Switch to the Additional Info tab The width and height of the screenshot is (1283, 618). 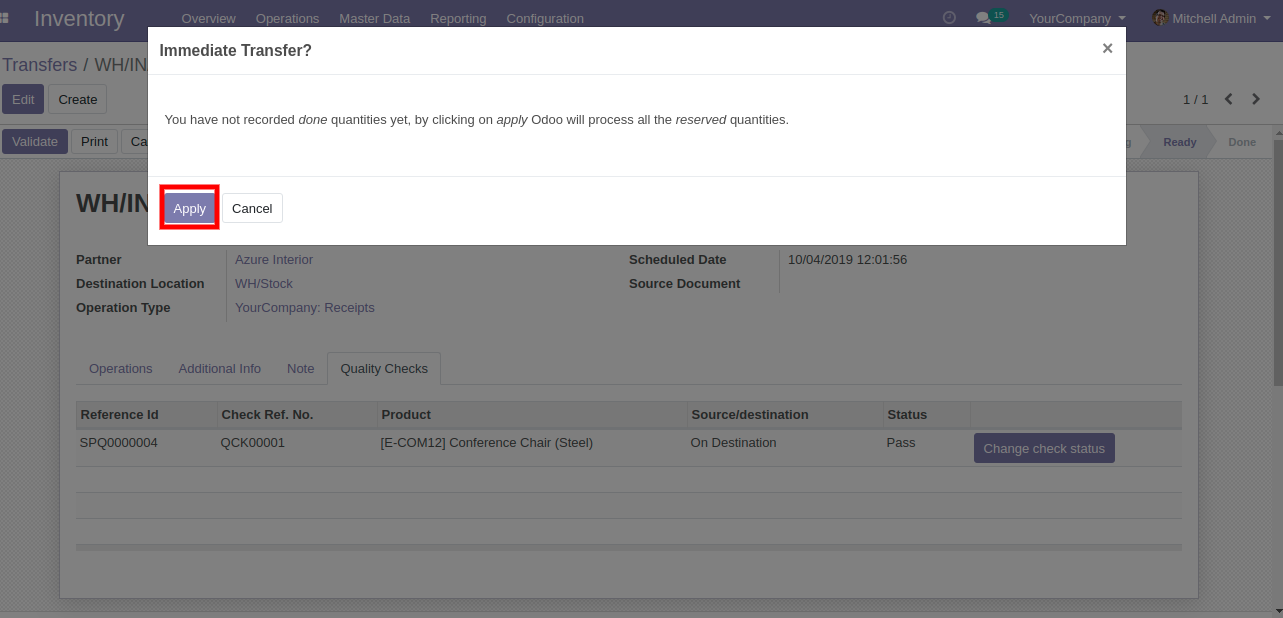pos(219,368)
